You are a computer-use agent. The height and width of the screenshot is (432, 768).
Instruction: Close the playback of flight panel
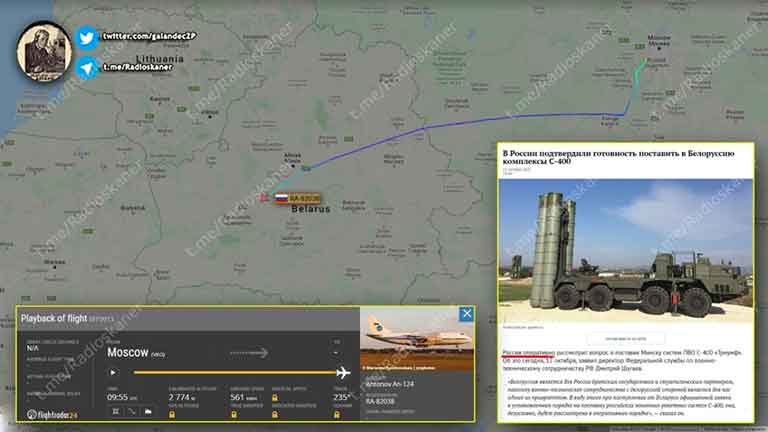(466, 314)
